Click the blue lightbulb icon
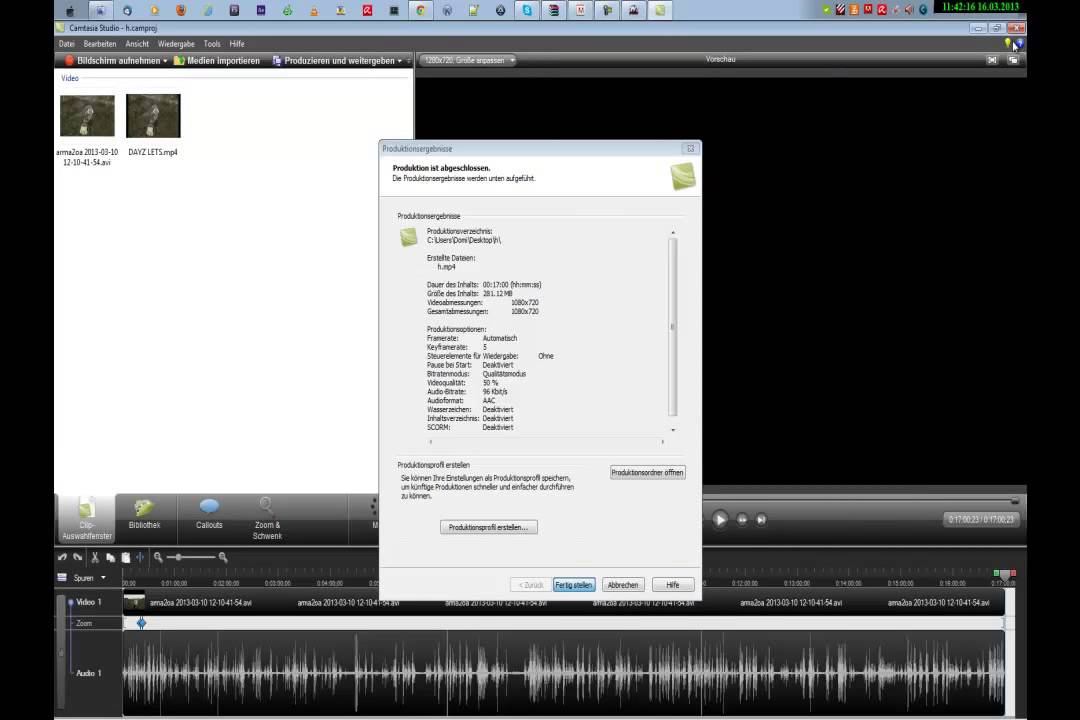 point(1019,43)
